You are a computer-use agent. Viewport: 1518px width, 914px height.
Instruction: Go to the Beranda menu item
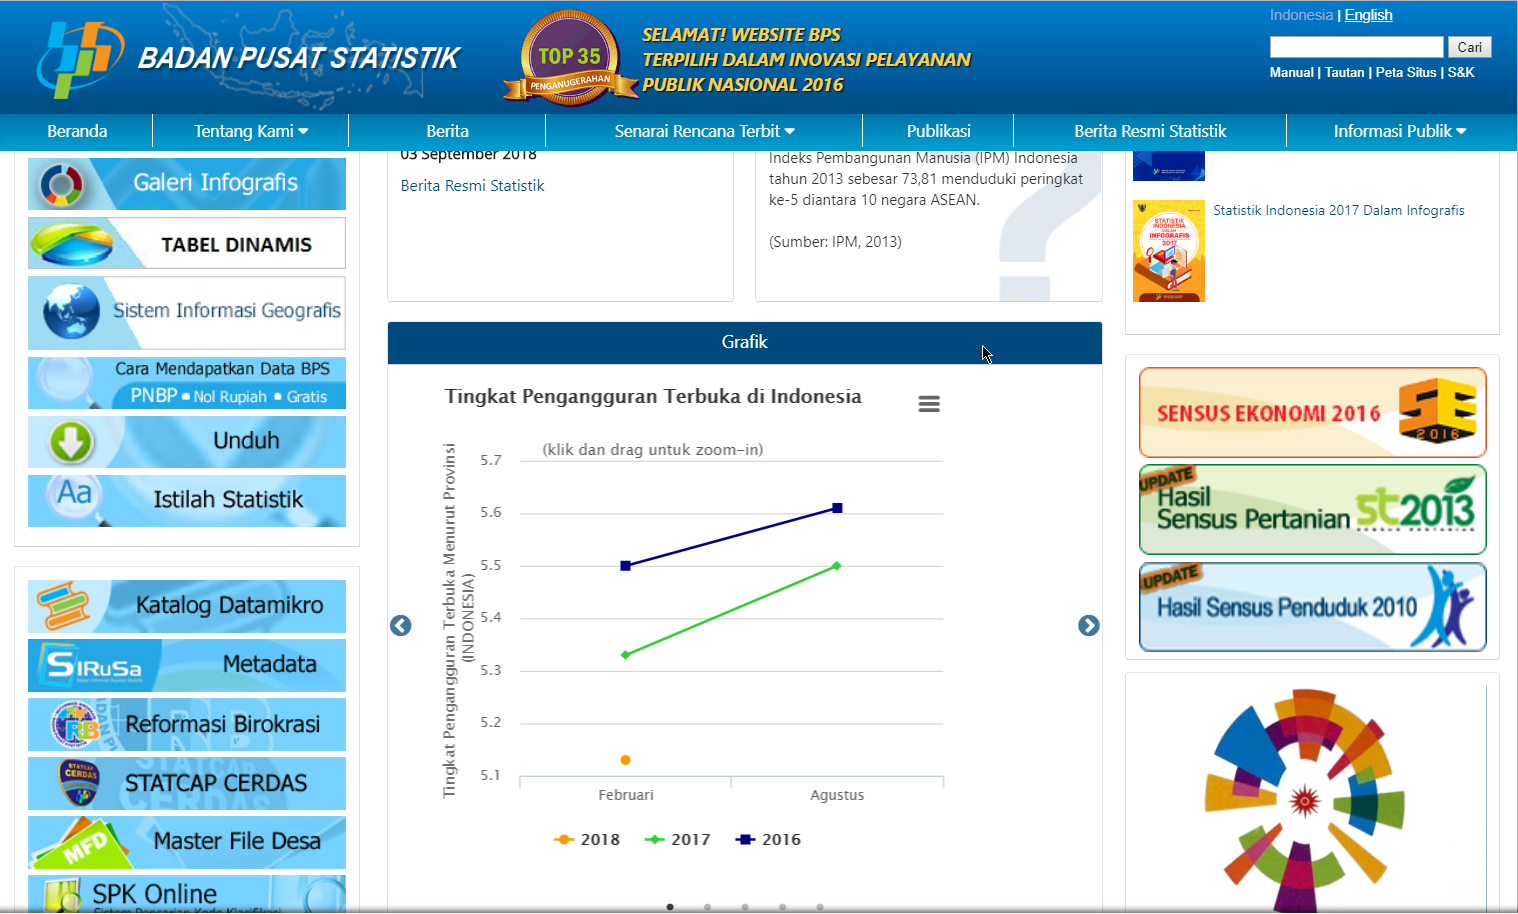click(x=77, y=131)
